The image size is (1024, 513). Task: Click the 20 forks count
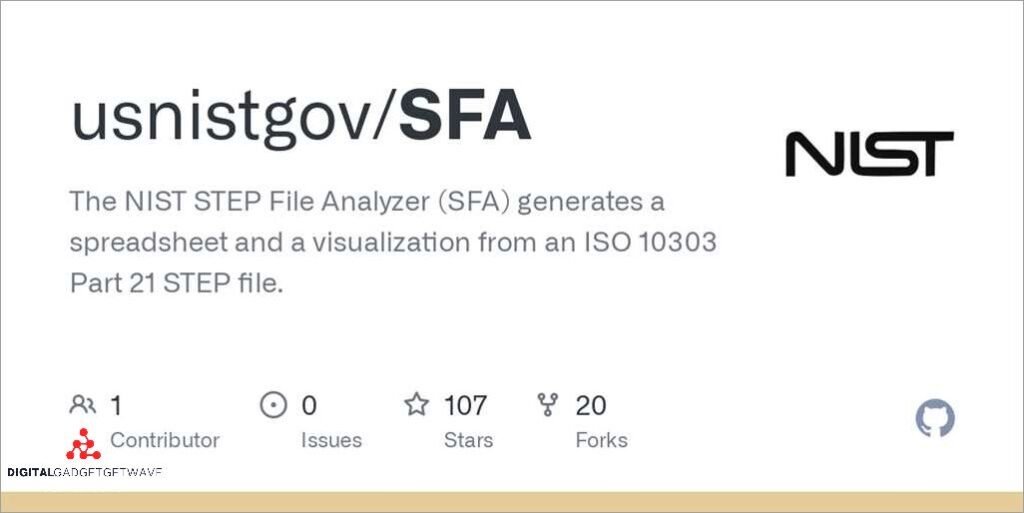click(x=591, y=405)
